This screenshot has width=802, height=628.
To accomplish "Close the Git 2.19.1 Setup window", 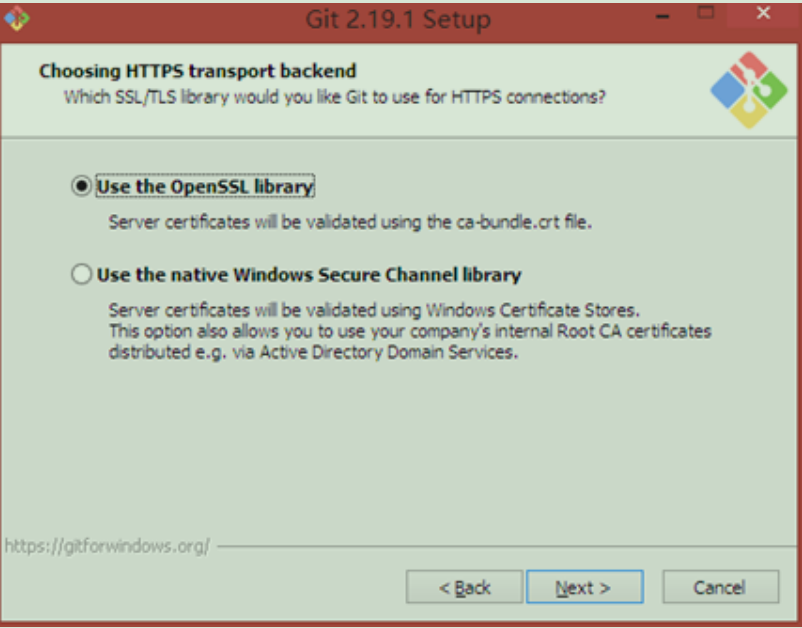I will tap(763, 13).
